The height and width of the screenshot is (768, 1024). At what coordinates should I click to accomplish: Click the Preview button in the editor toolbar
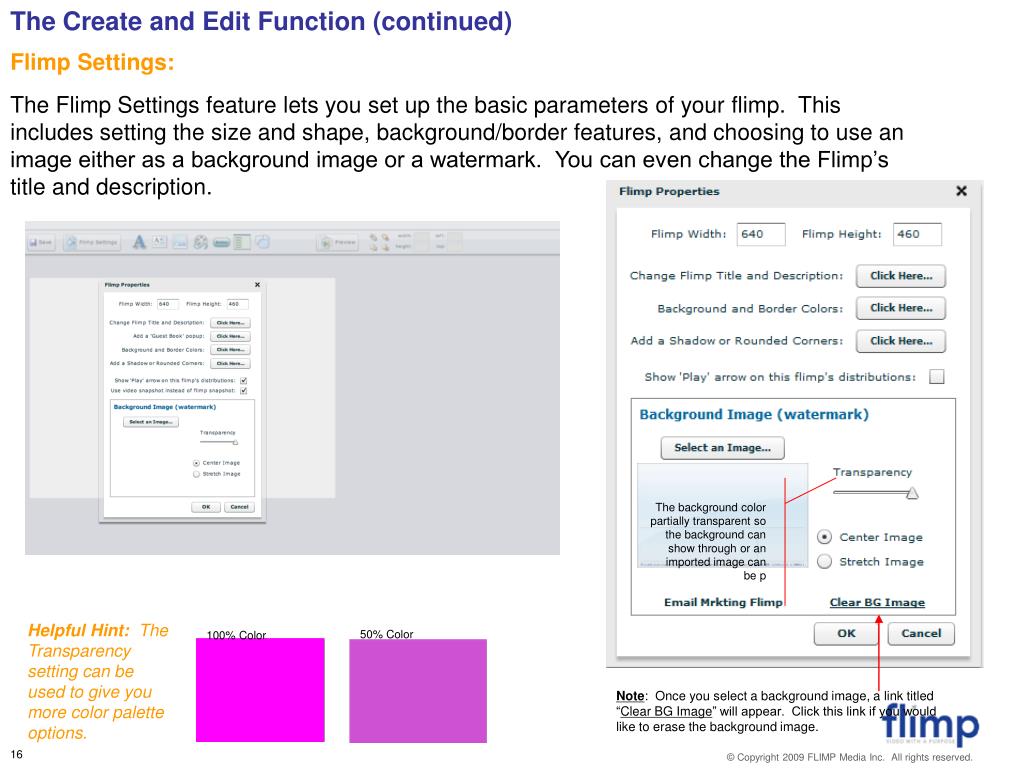(x=338, y=242)
